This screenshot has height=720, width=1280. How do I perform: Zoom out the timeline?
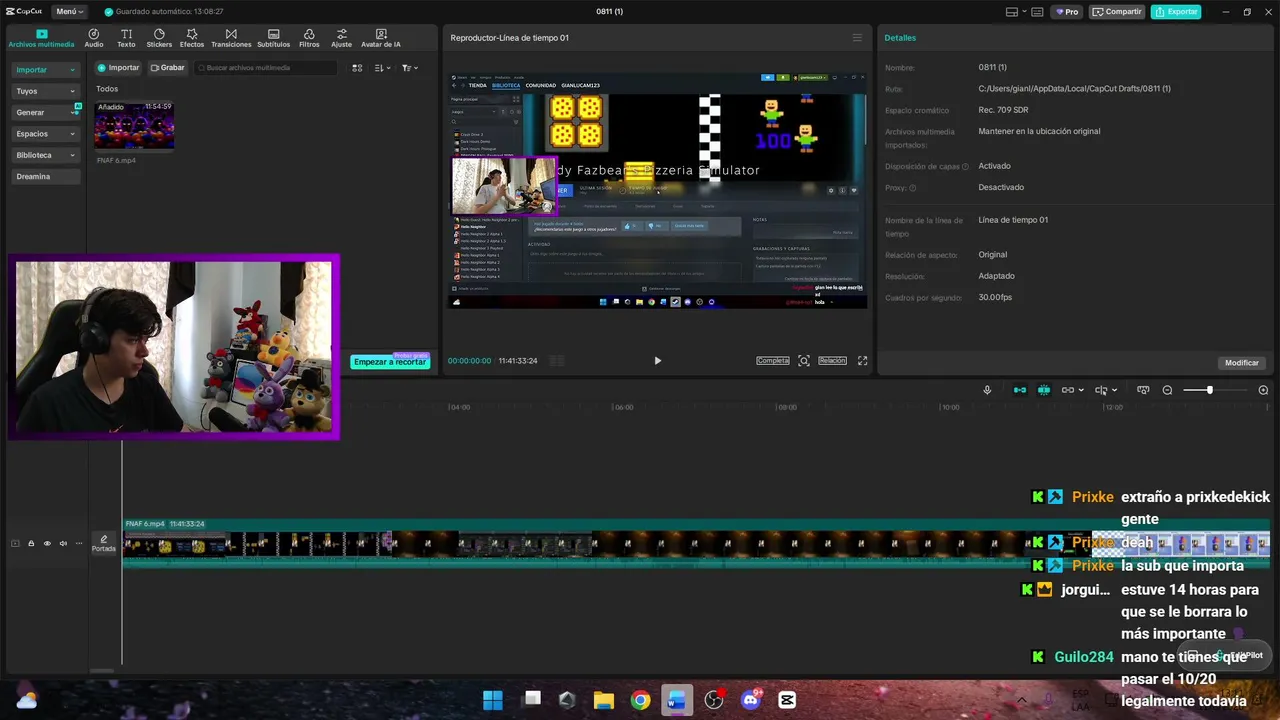1167,390
